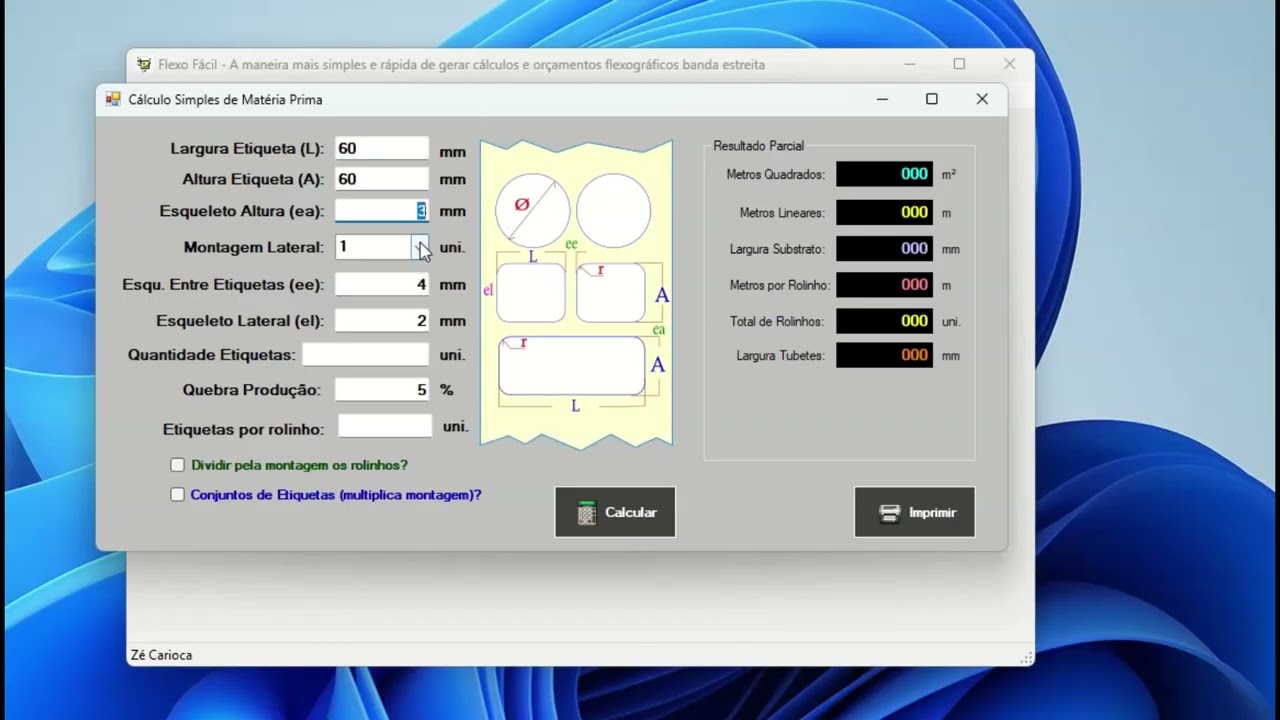1280x720 pixels.
Task: Click the 'Esqueleto Altura (ea):' label
Action: click(242, 211)
